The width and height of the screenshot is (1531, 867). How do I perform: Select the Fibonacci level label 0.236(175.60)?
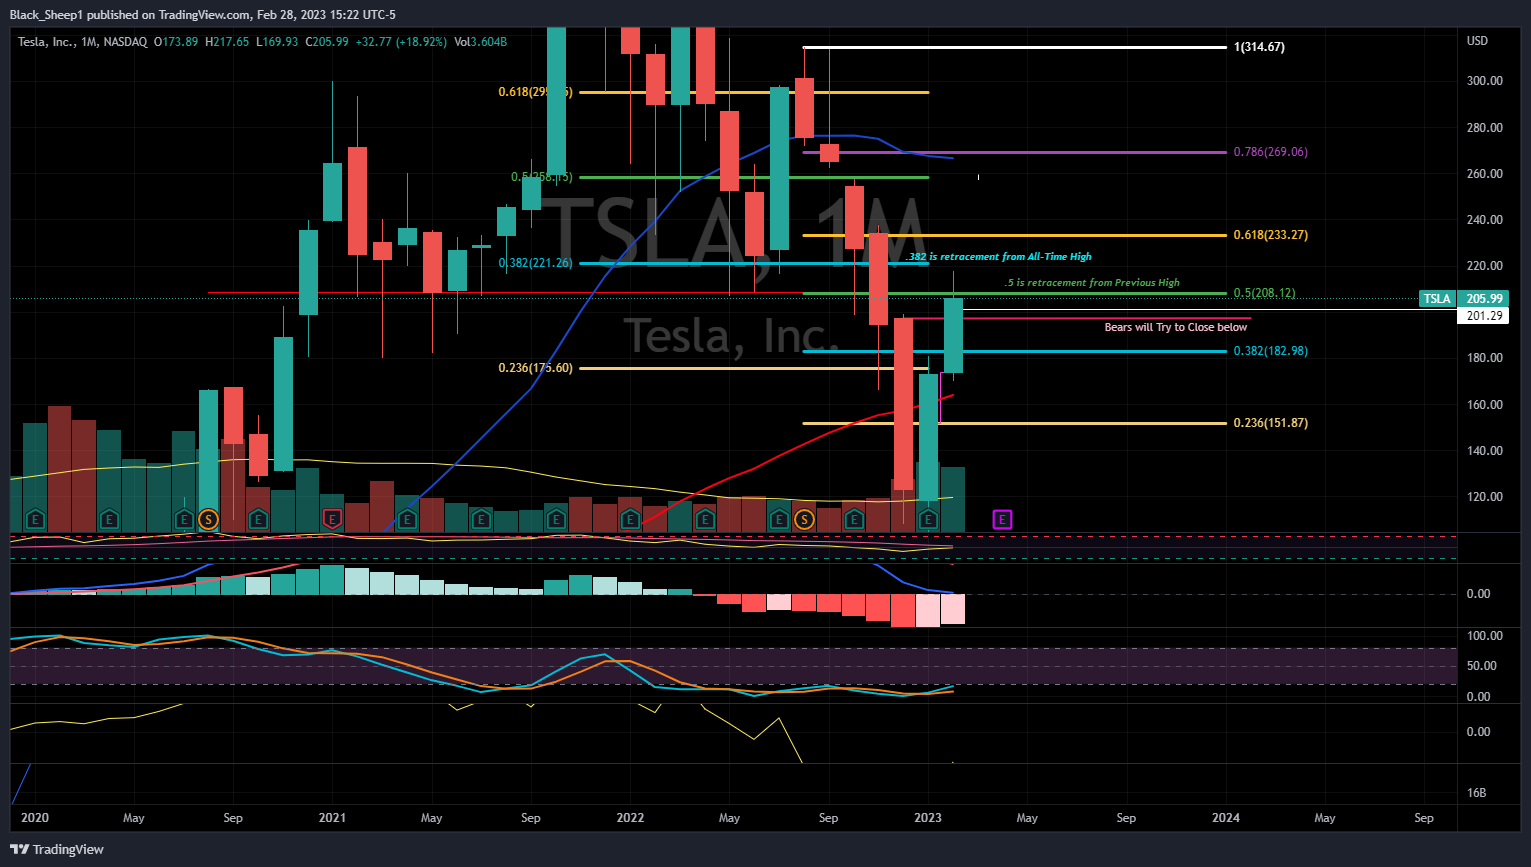pyautogui.click(x=536, y=368)
